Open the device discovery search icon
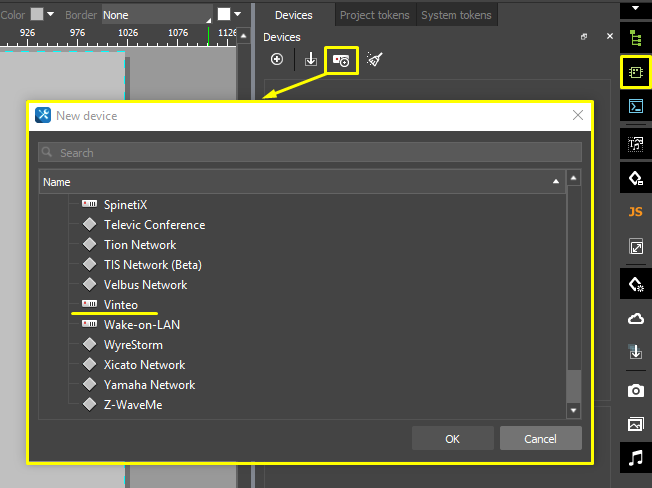This screenshot has height=488, width=652. tap(341, 60)
